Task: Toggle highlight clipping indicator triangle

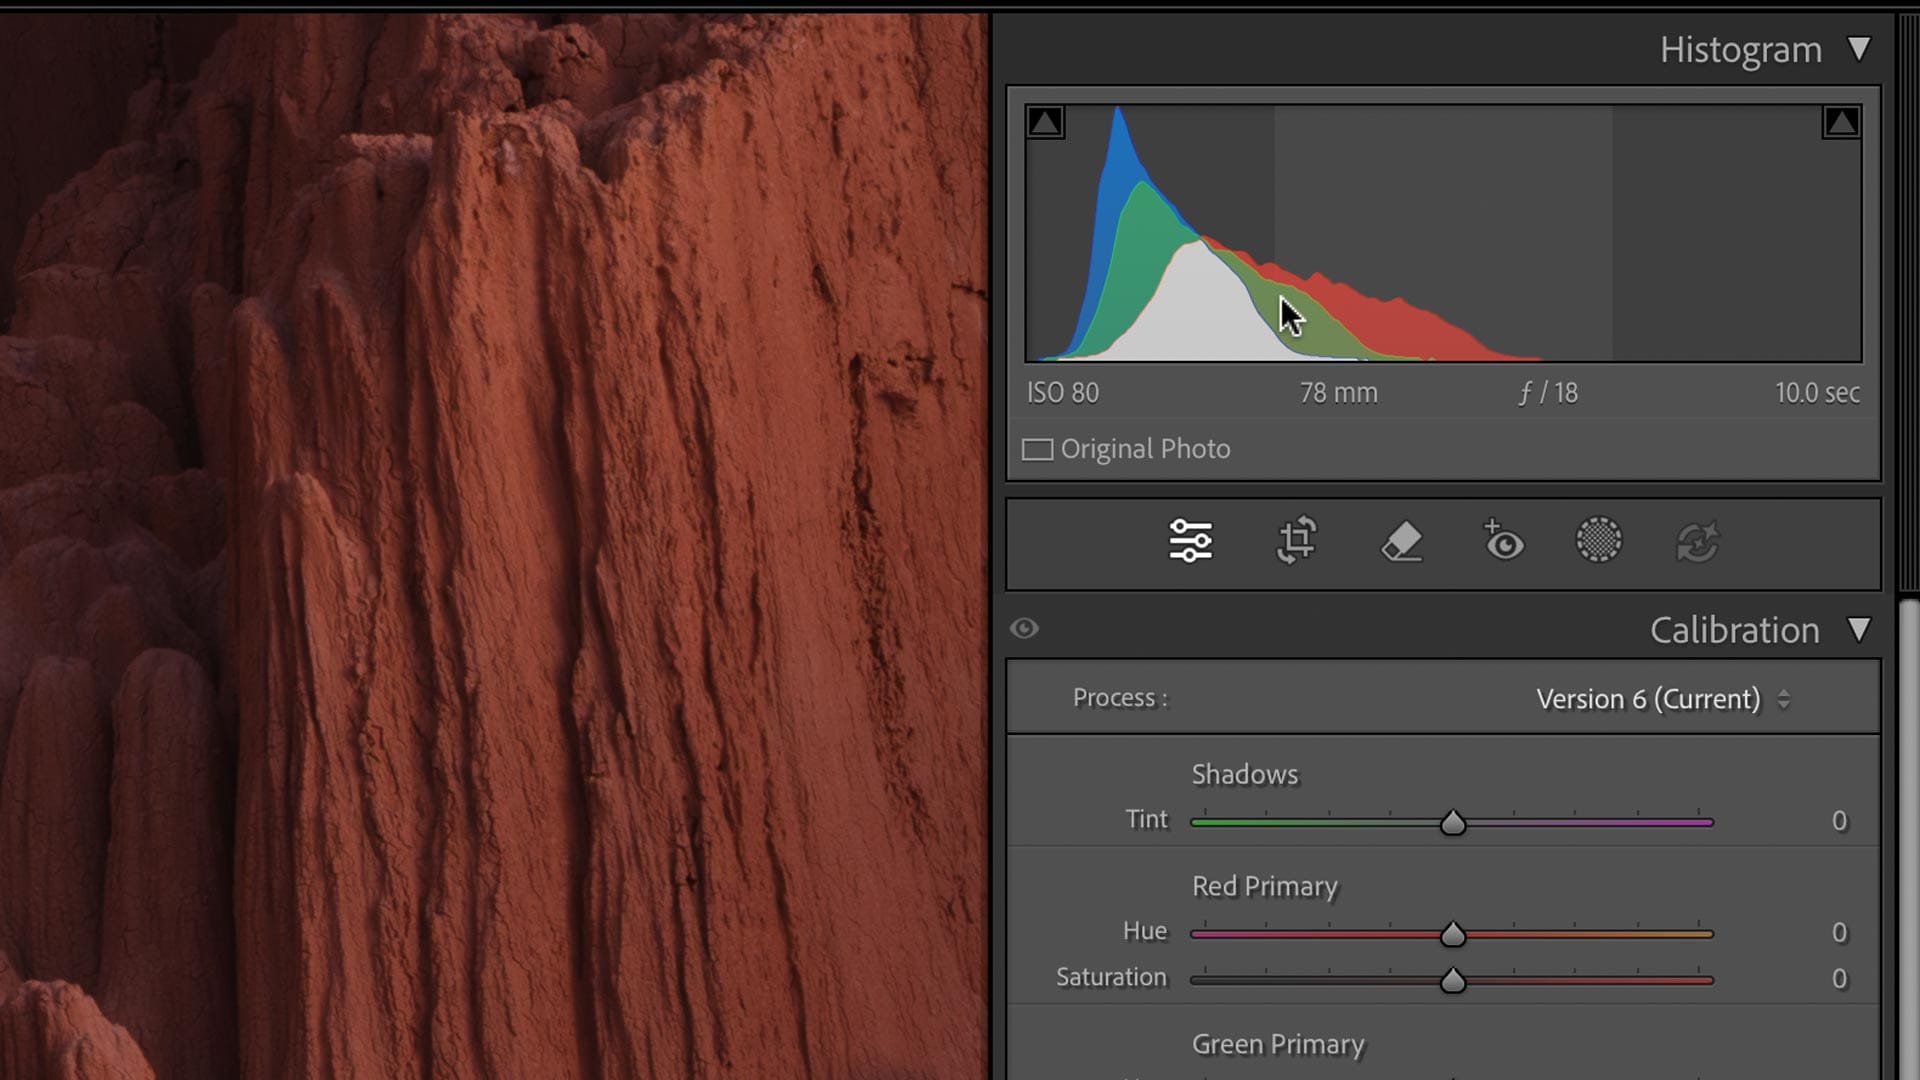Action: [1841, 122]
